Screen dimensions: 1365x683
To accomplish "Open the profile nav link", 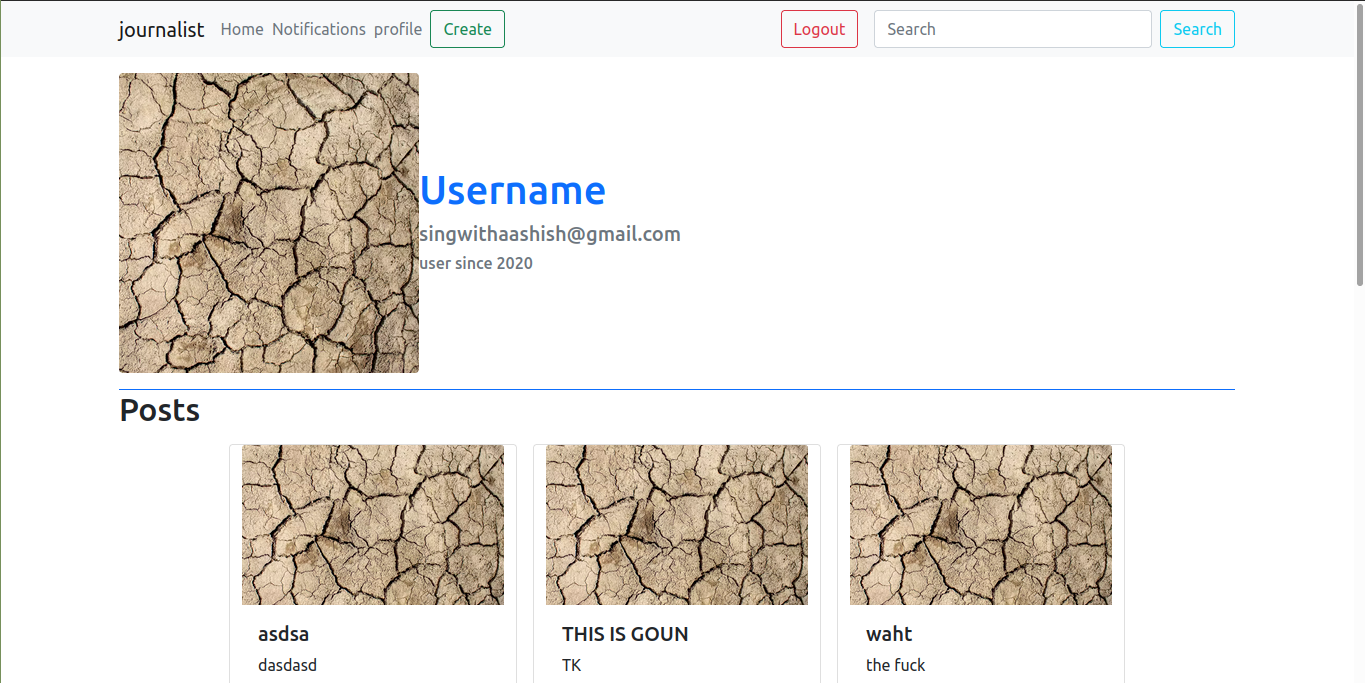I will point(398,30).
